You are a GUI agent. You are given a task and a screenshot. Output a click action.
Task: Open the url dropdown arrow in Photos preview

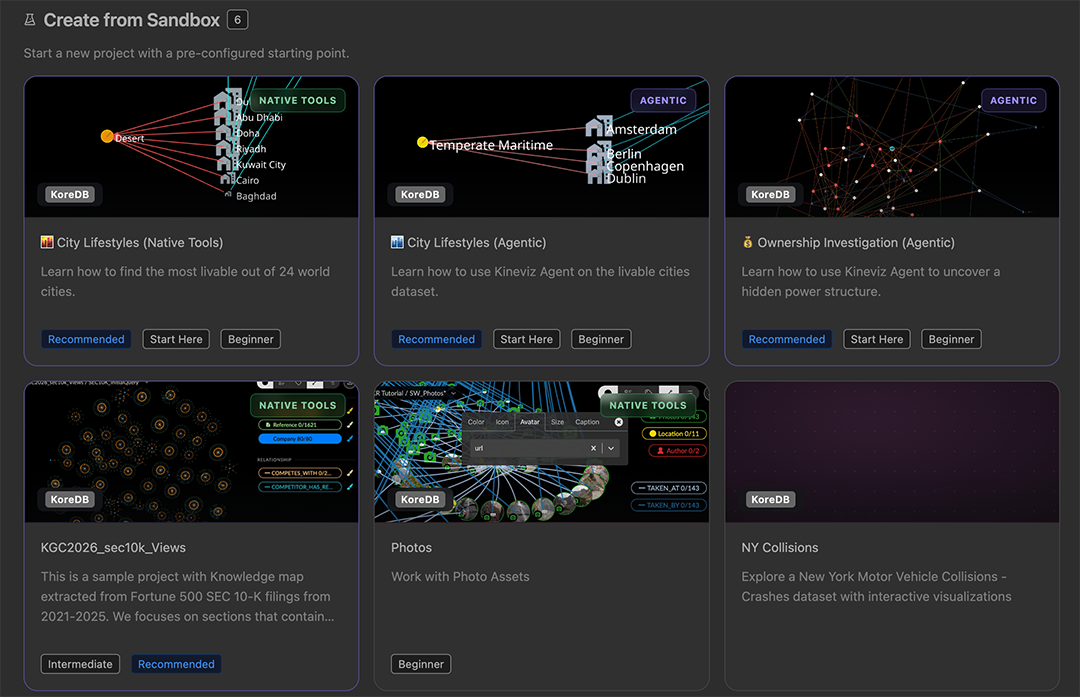[x=611, y=448]
